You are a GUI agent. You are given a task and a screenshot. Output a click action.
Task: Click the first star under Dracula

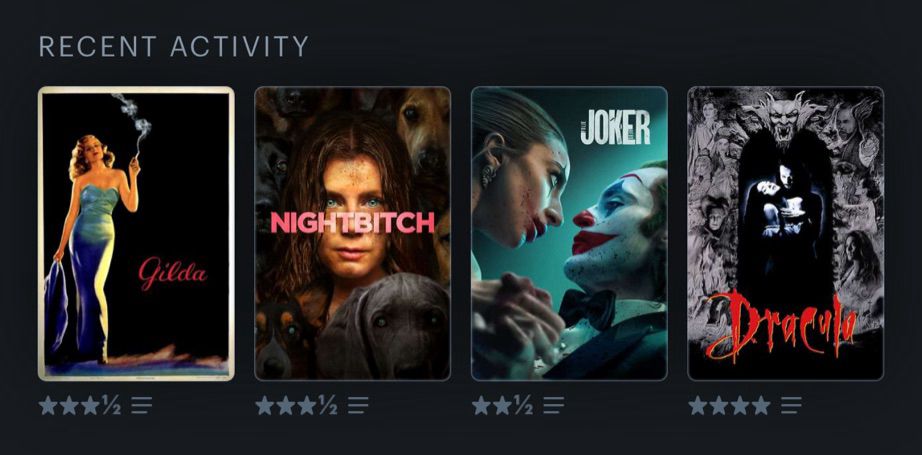pyautogui.click(x=698, y=405)
